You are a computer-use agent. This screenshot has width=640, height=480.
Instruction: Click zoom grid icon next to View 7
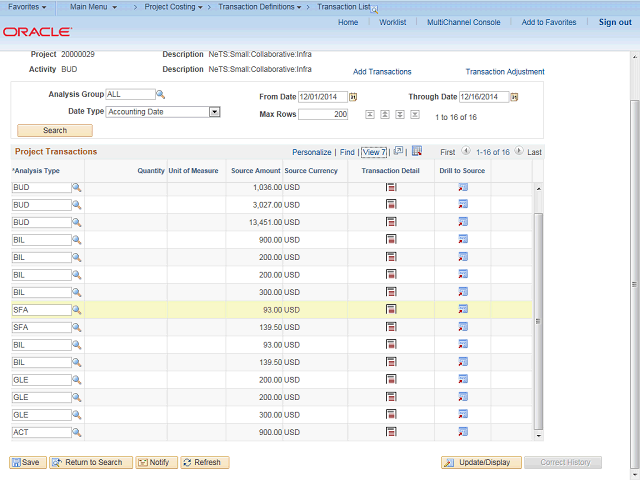pos(398,151)
